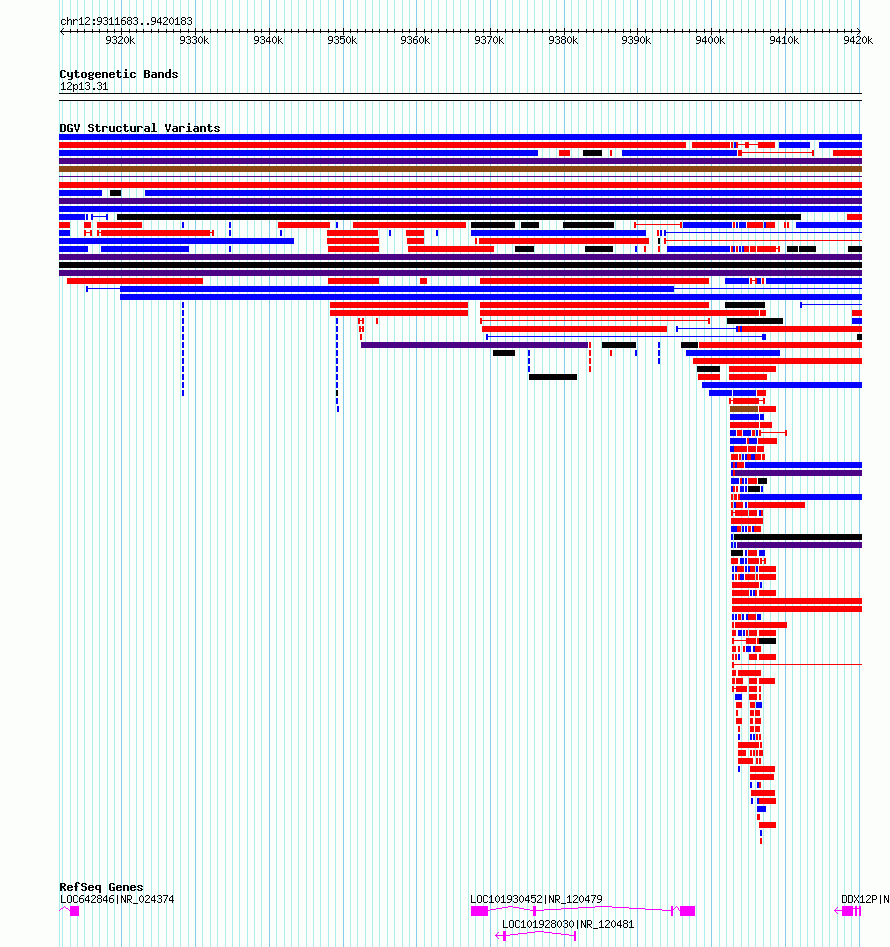Image resolution: width=890 pixels, height=947 pixels.
Task: Select the left magenta exon of LOC101930452
Action: coord(479,911)
